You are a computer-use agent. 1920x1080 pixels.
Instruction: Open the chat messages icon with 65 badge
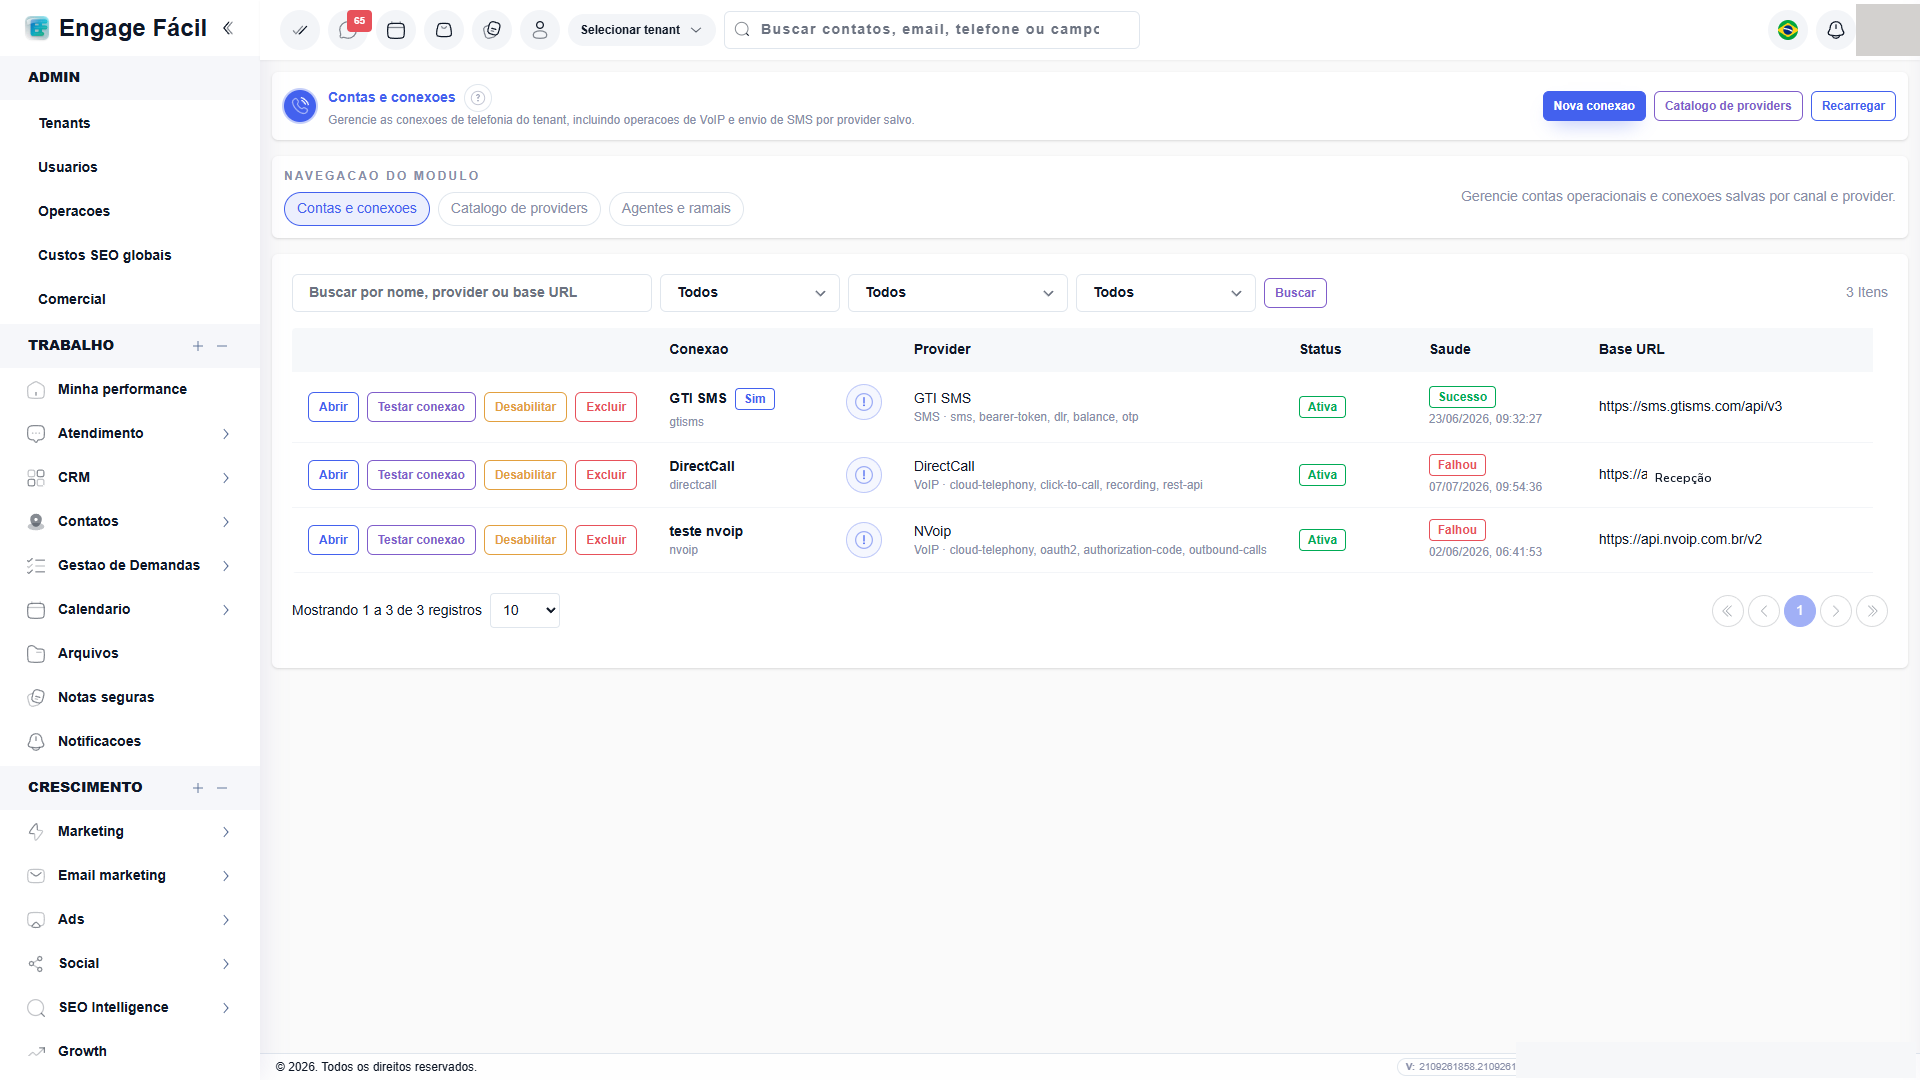pyautogui.click(x=348, y=30)
